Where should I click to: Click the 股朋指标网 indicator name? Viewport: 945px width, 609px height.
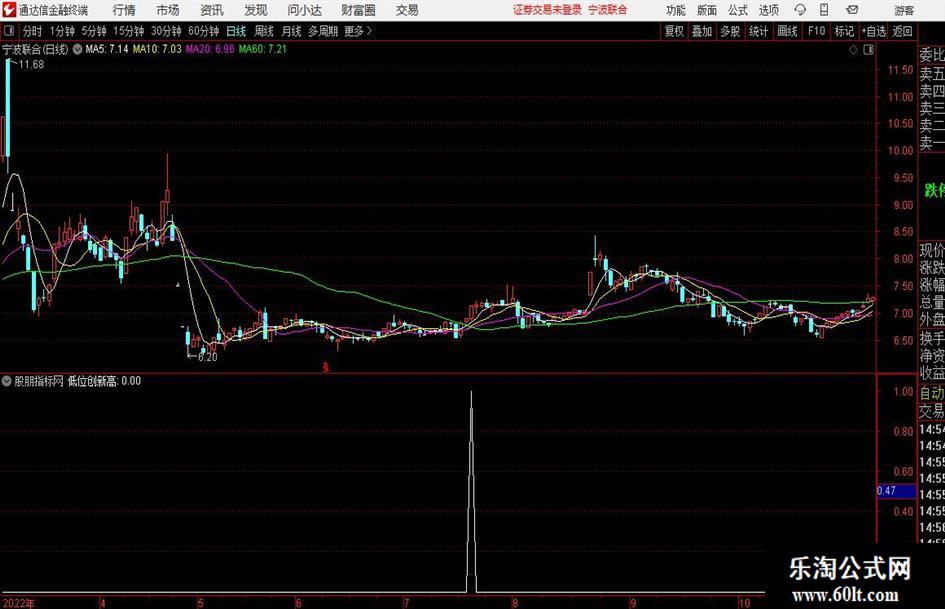pos(39,381)
